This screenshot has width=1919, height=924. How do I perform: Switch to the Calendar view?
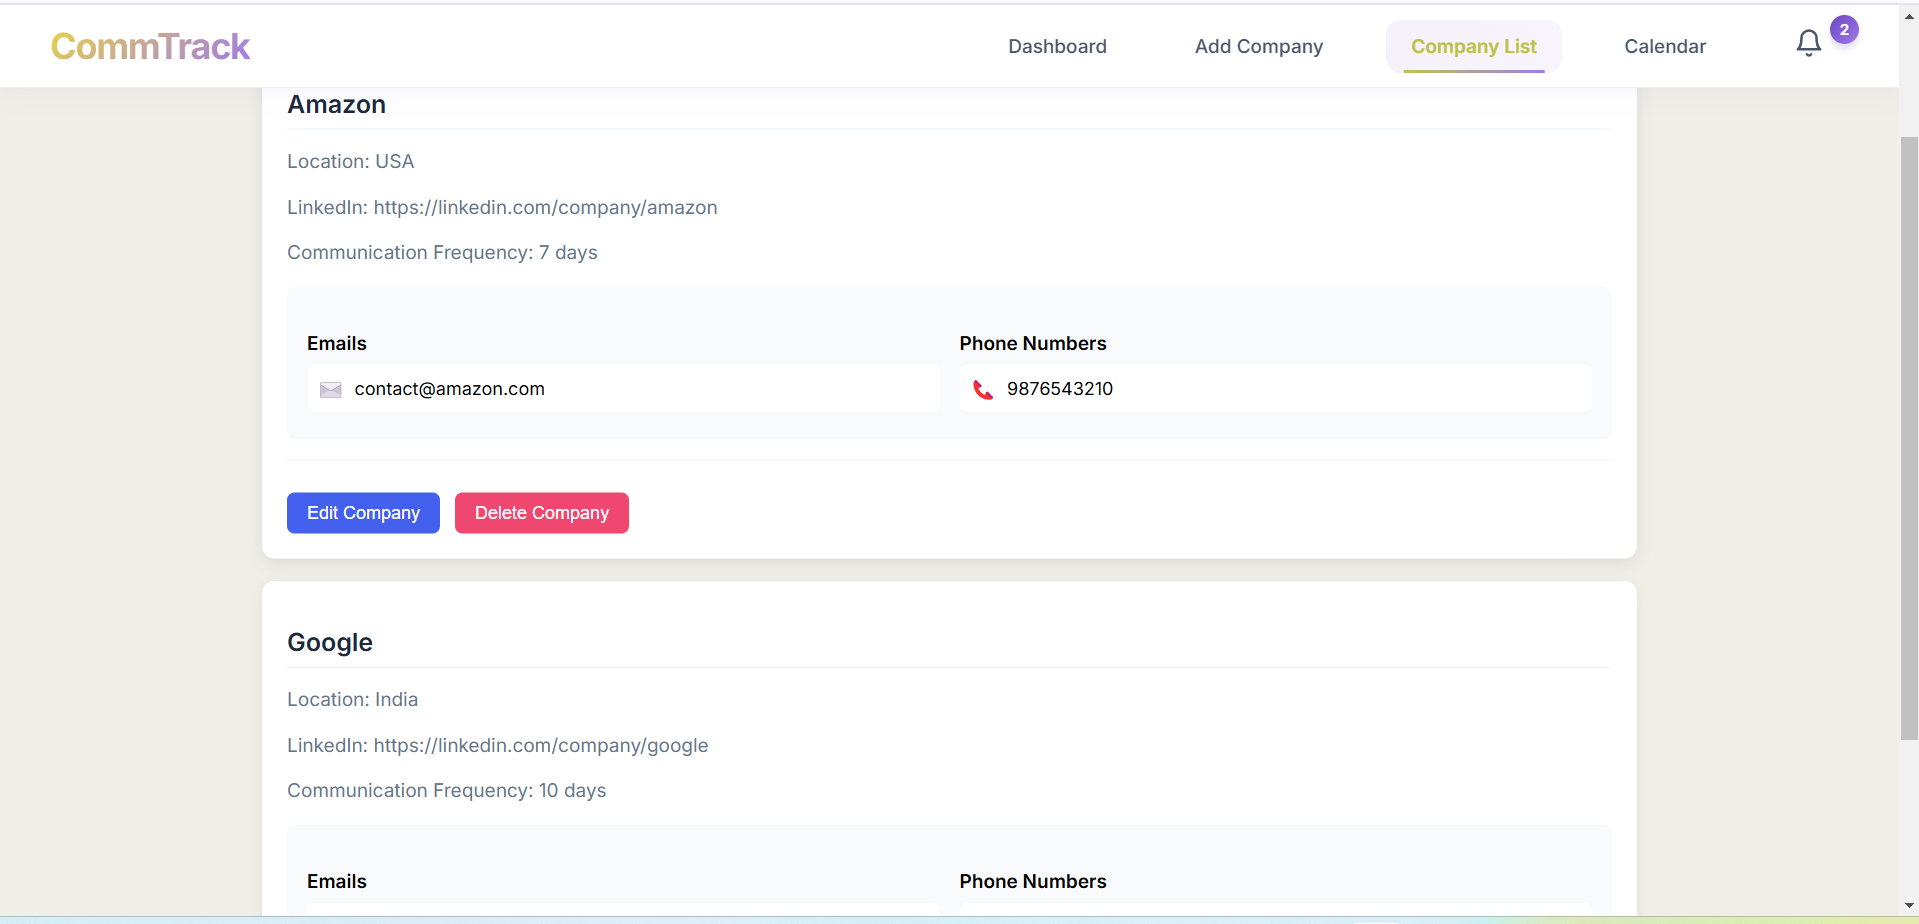pyautogui.click(x=1664, y=46)
